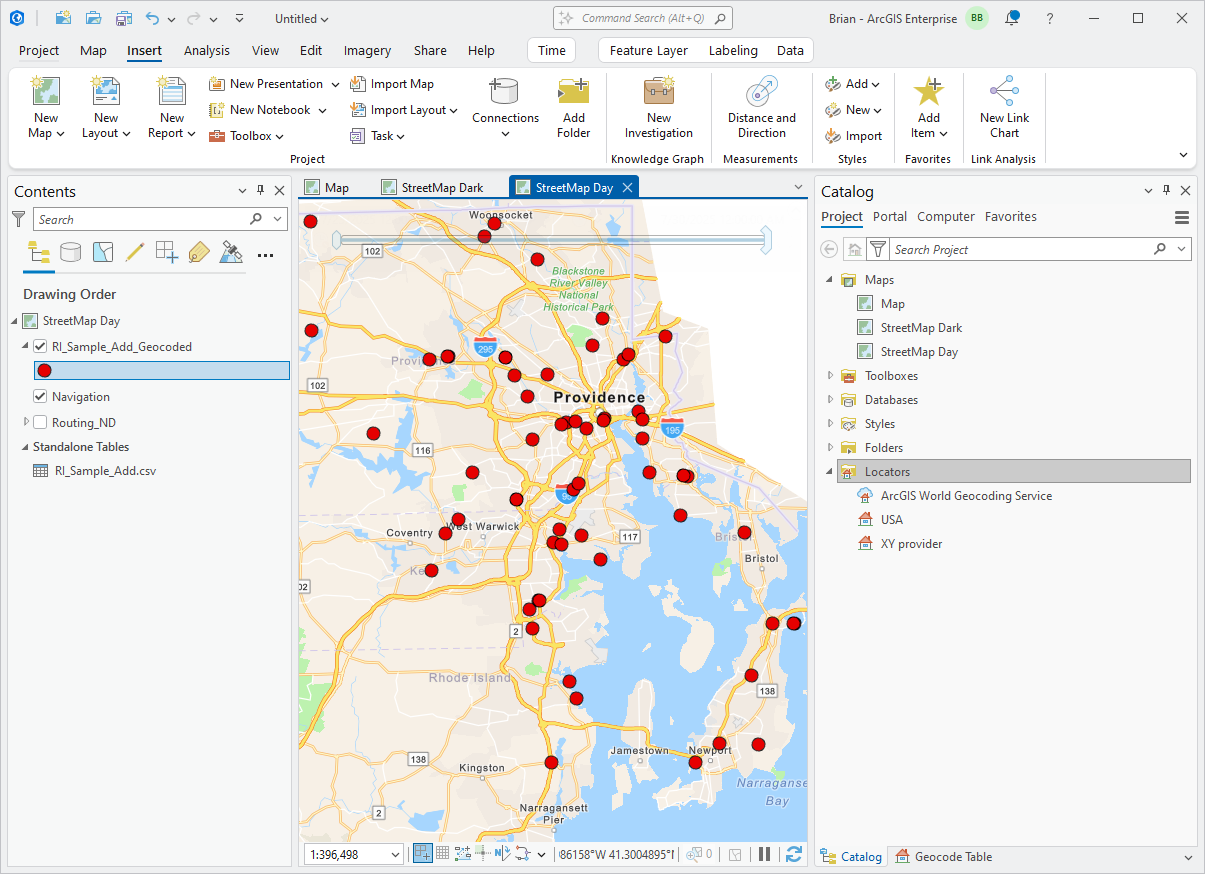Viewport: 1205px width, 874px height.
Task: Click the Add Folder tool
Action: point(573,107)
